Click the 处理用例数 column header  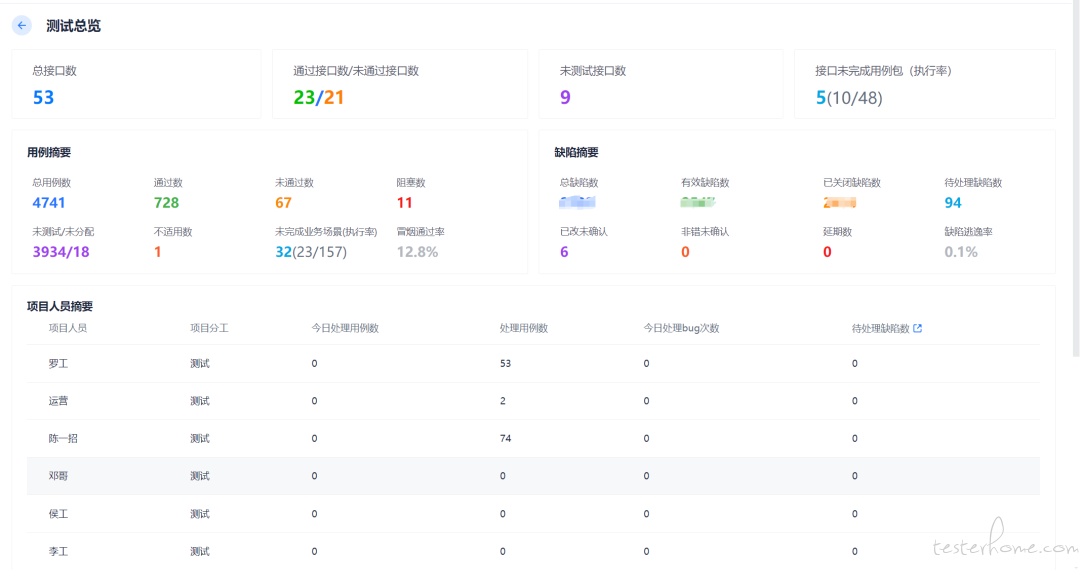pos(523,328)
